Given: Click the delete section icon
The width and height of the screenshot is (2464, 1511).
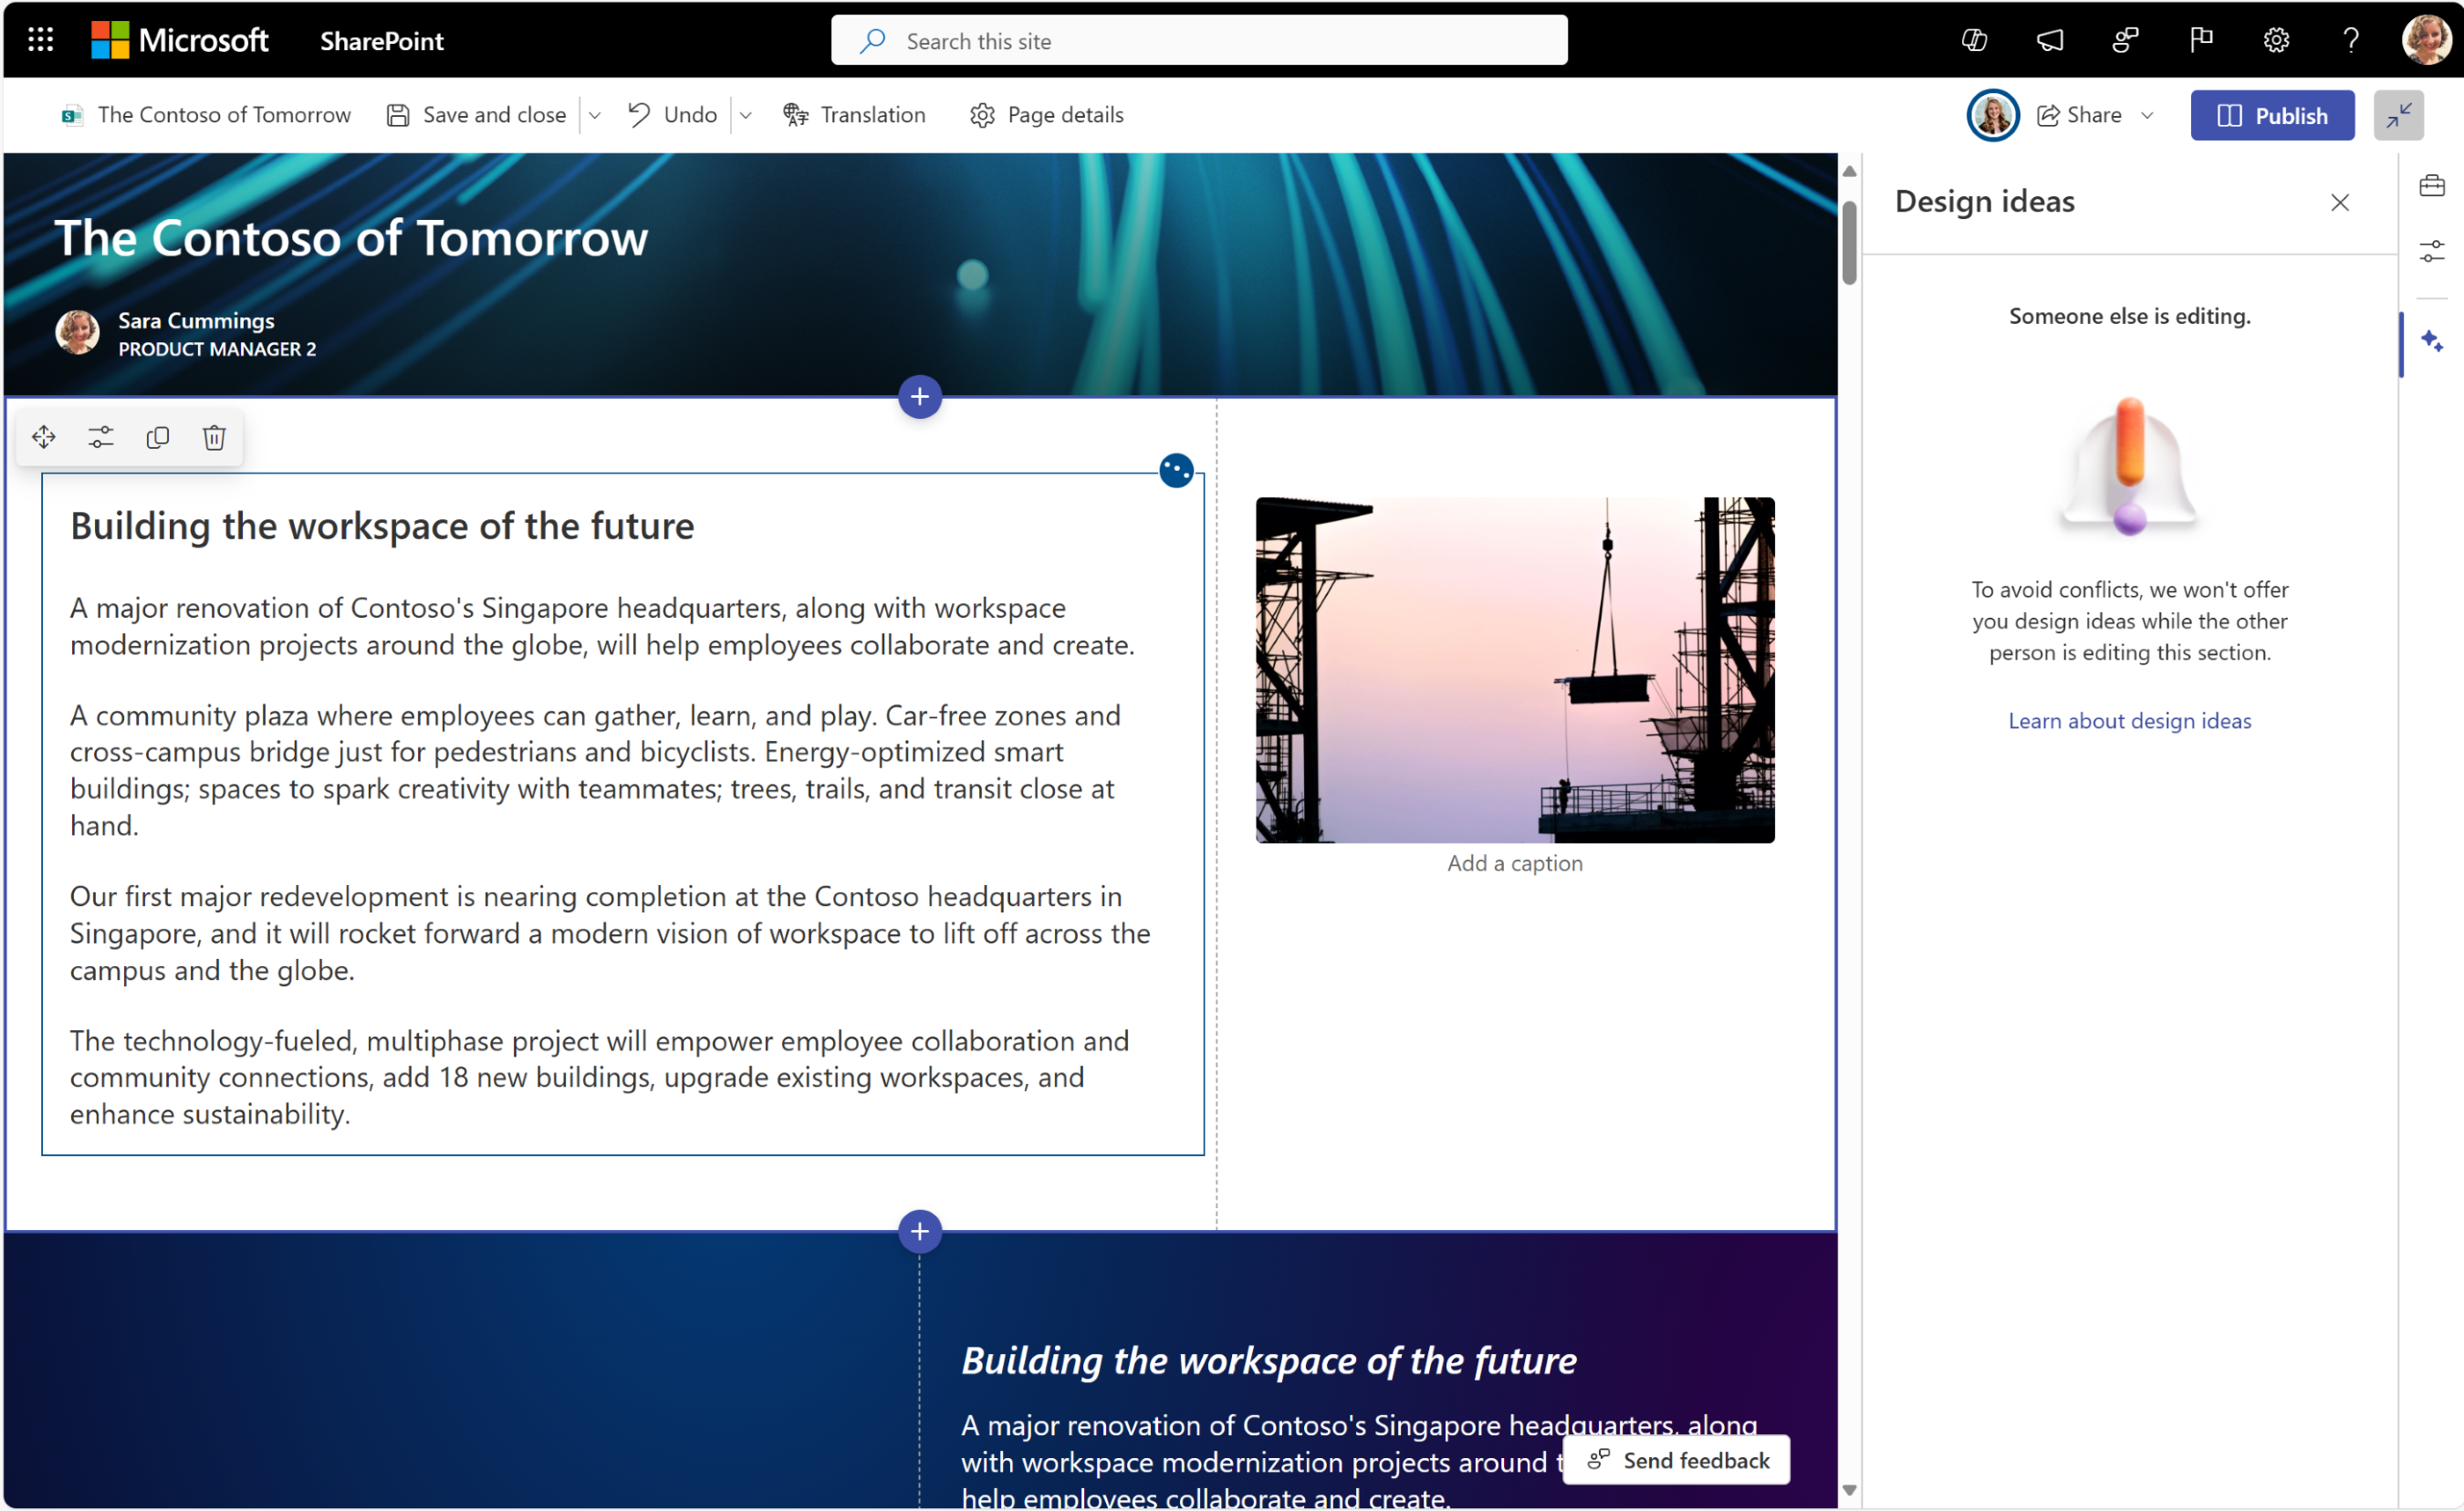Looking at the screenshot, I should pyautogui.click(x=213, y=434).
